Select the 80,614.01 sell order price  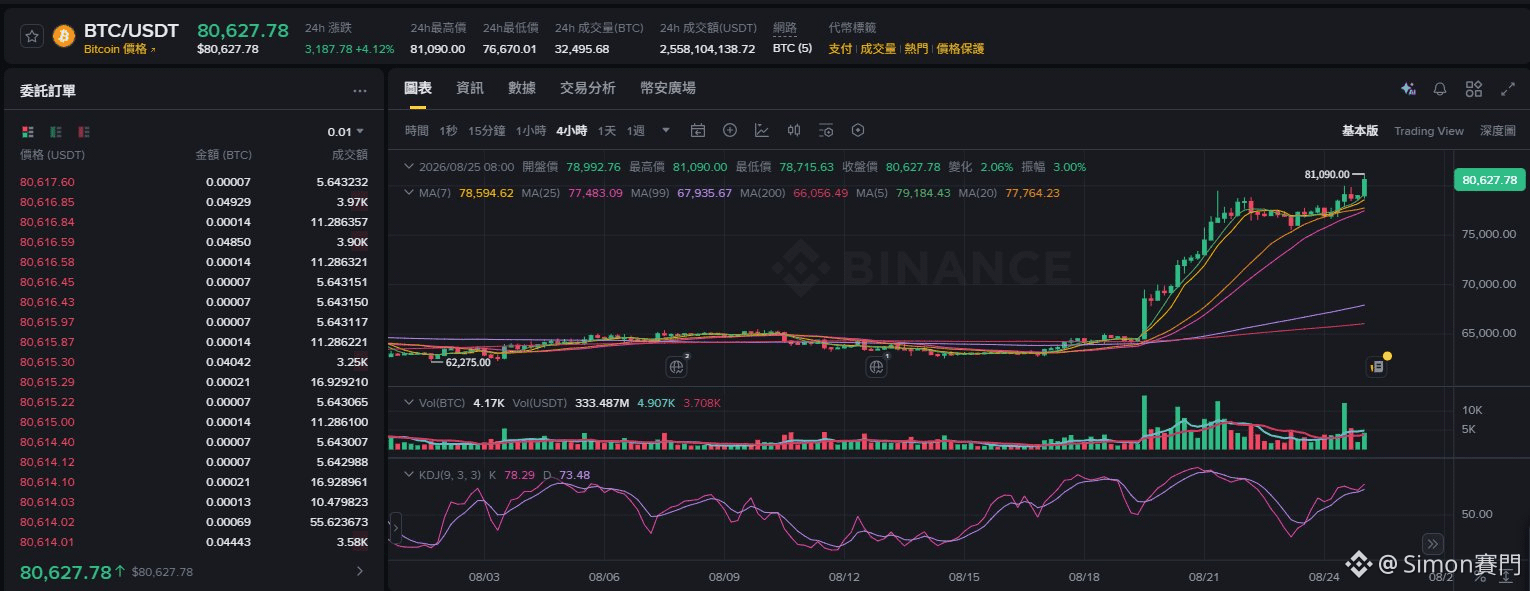click(x=47, y=542)
